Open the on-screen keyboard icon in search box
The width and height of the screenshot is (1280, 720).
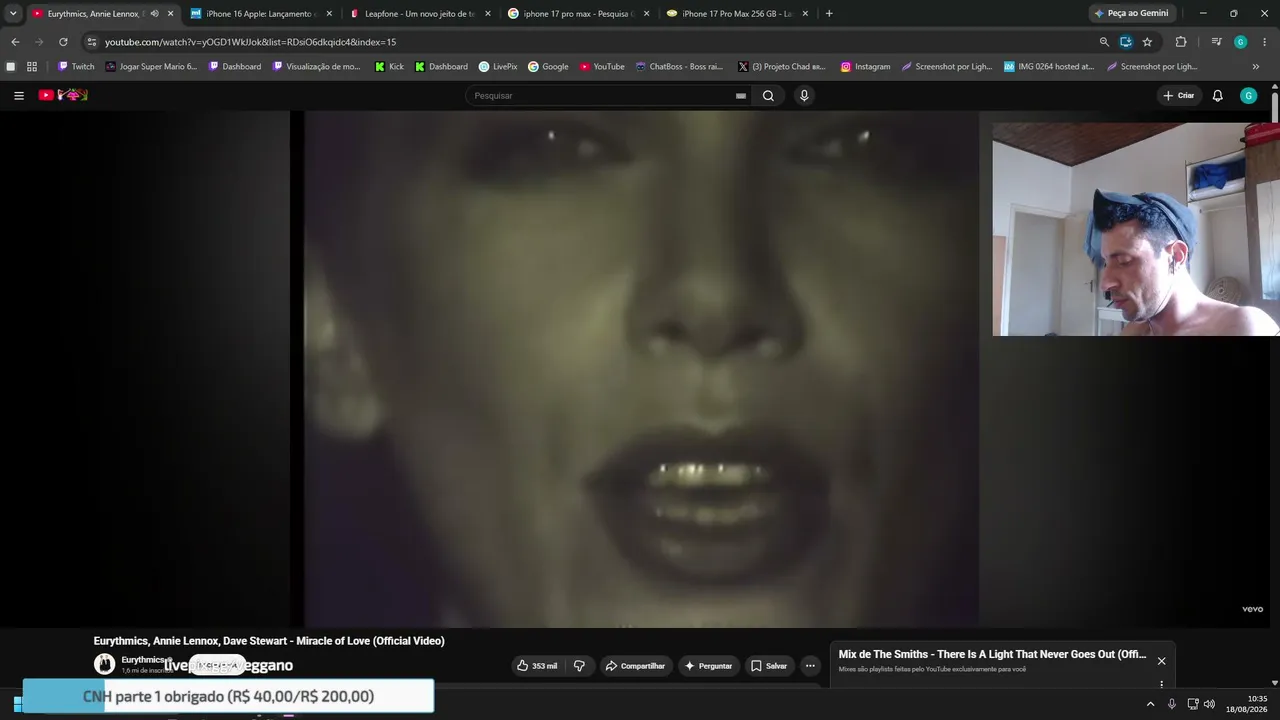point(740,96)
